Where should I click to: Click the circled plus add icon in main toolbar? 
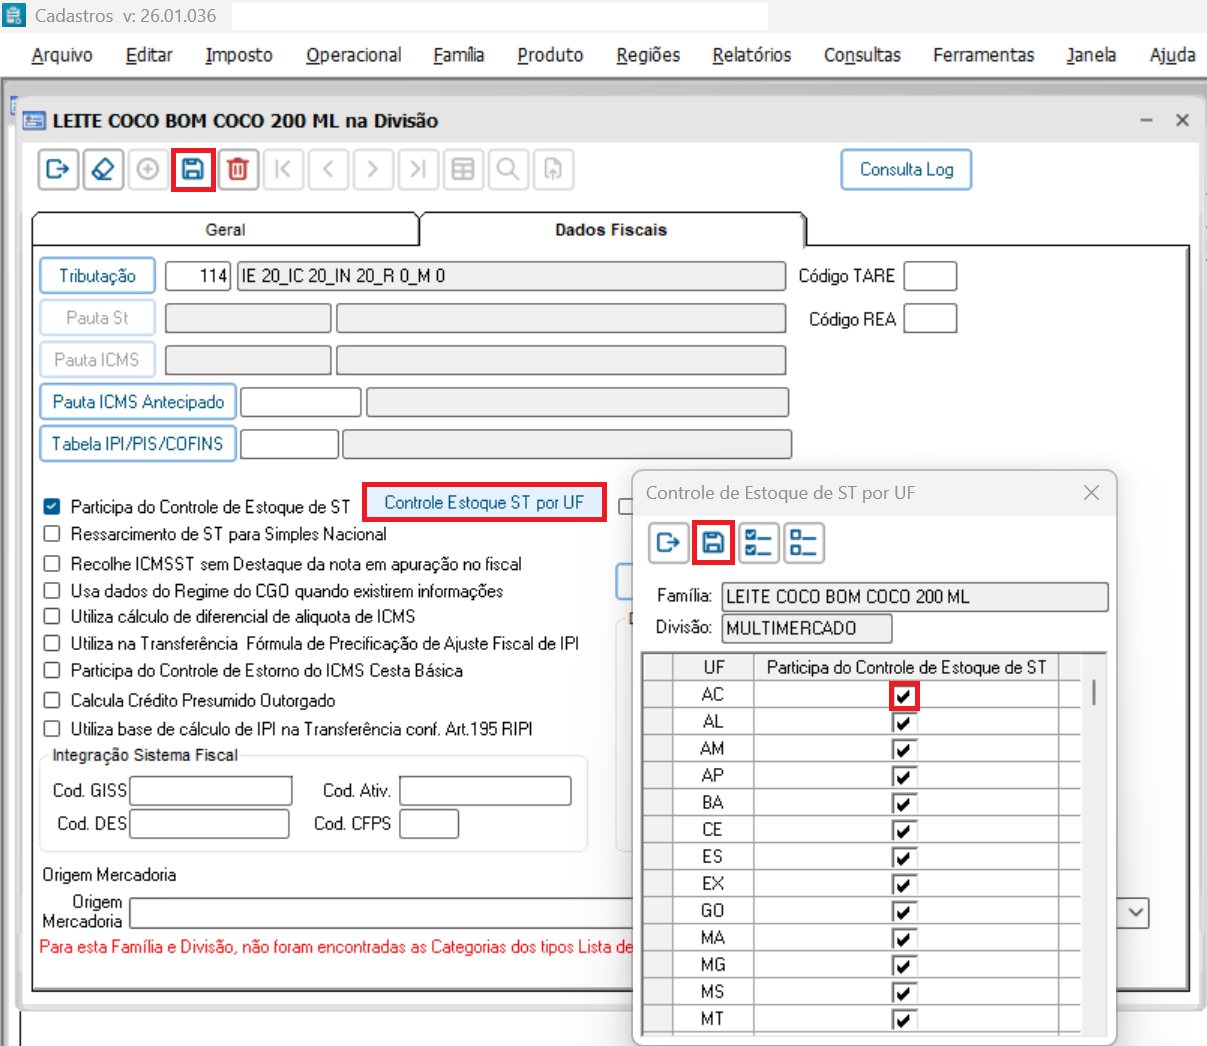pos(148,169)
